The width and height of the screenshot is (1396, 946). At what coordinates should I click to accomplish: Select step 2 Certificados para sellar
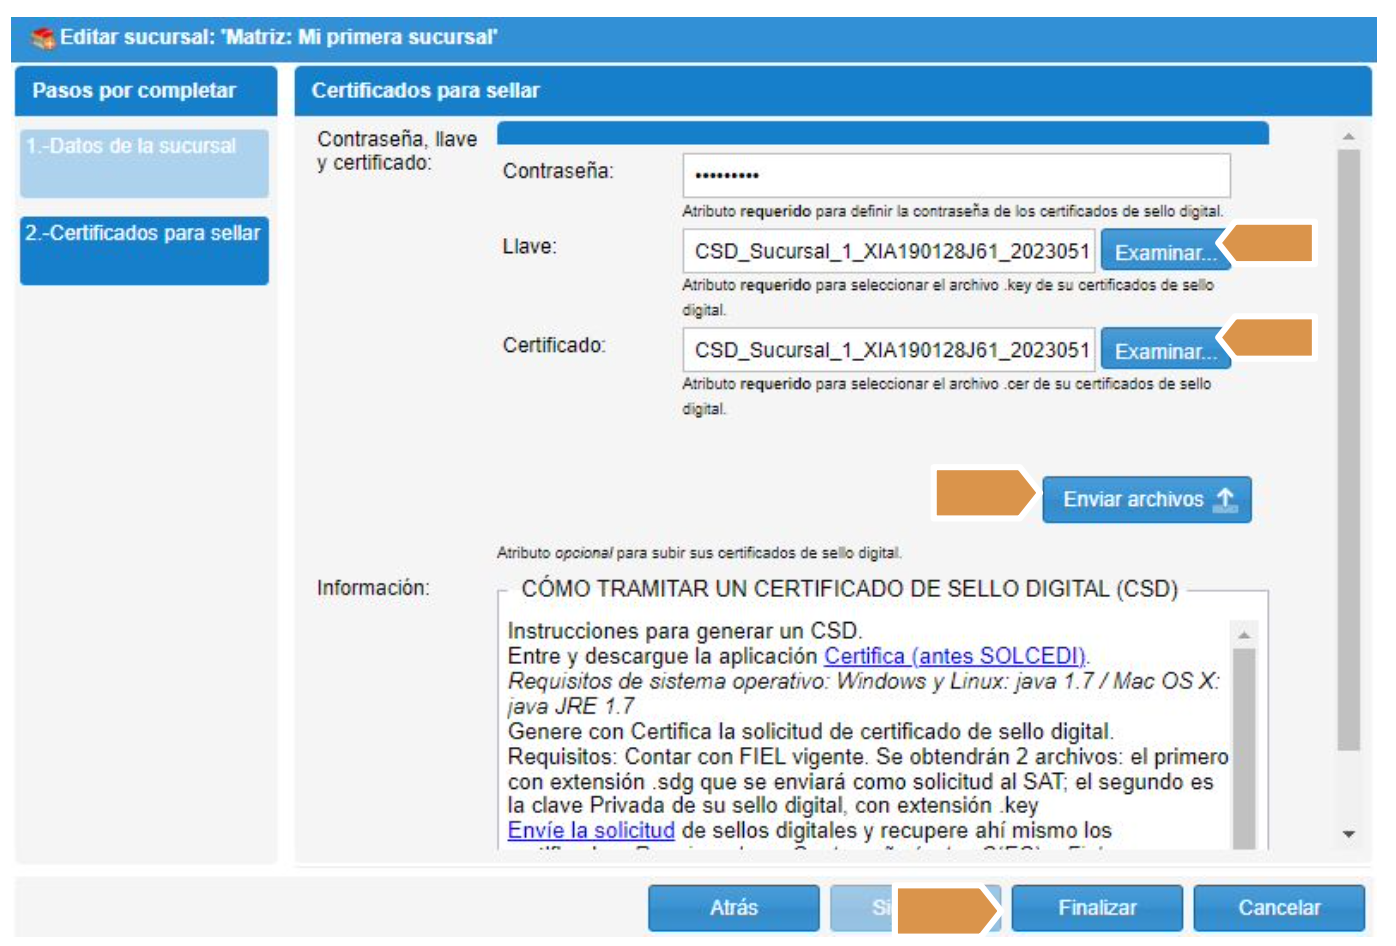pos(144,250)
